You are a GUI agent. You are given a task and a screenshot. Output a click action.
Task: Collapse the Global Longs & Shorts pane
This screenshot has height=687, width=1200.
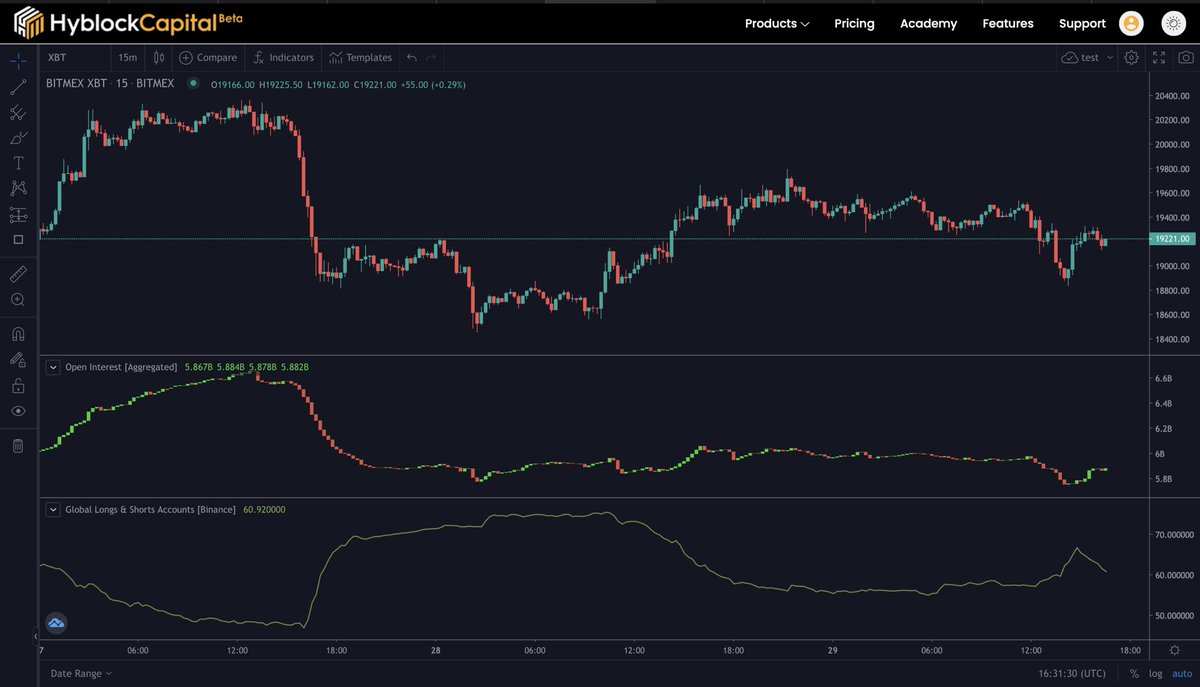(54, 509)
